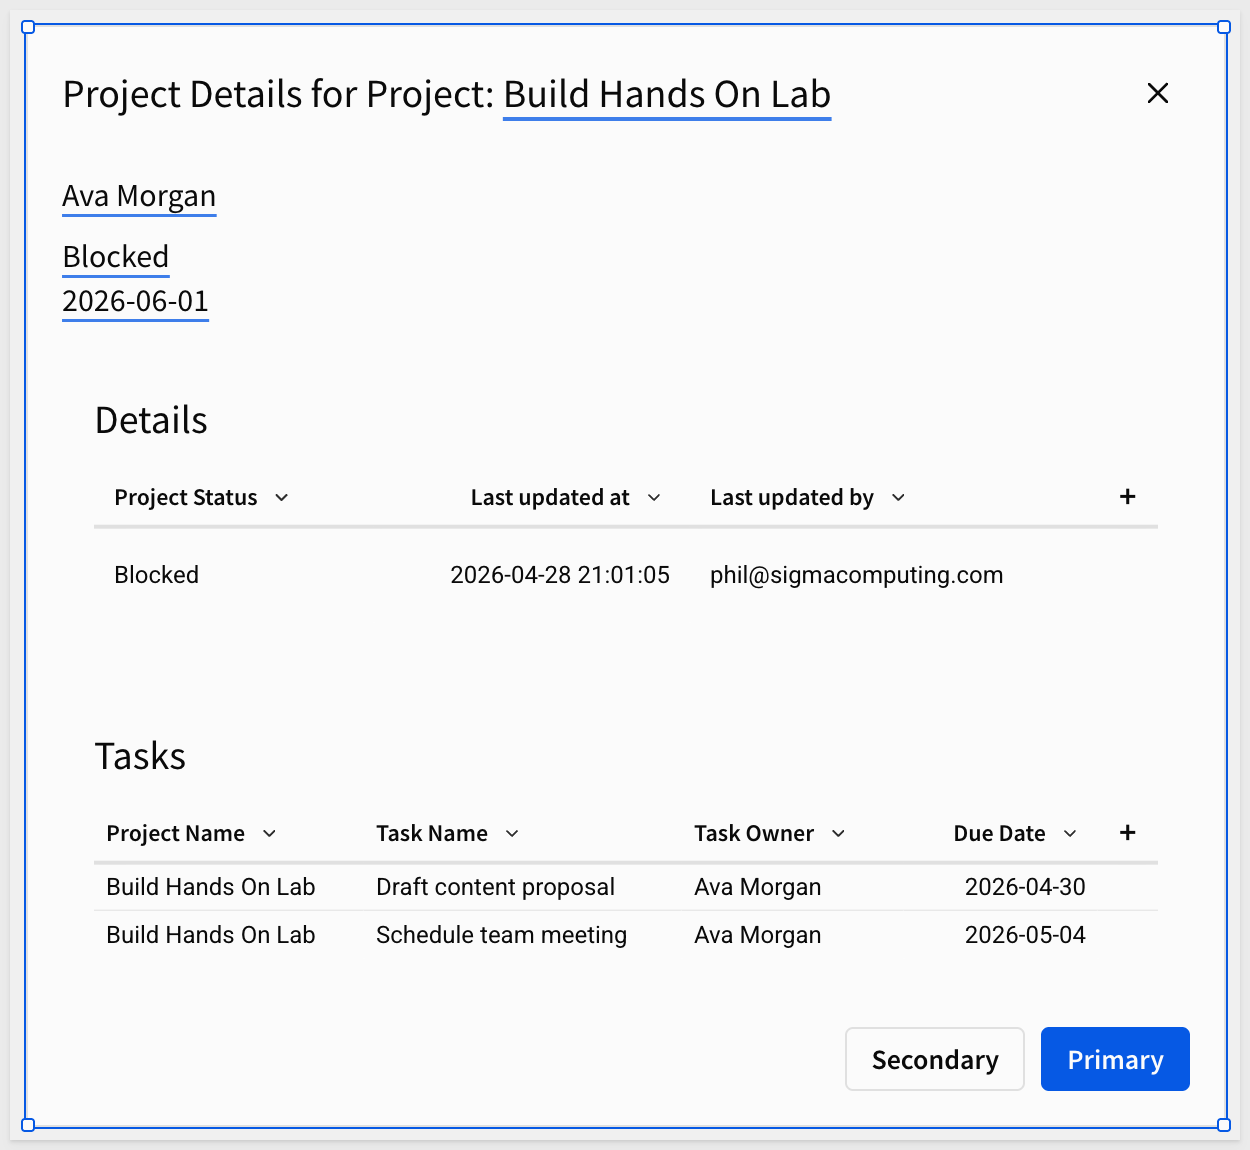The height and width of the screenshot is (1150, 1250).
Task: Expand the Task Name column chevron
Action: [x=512, y=834]
